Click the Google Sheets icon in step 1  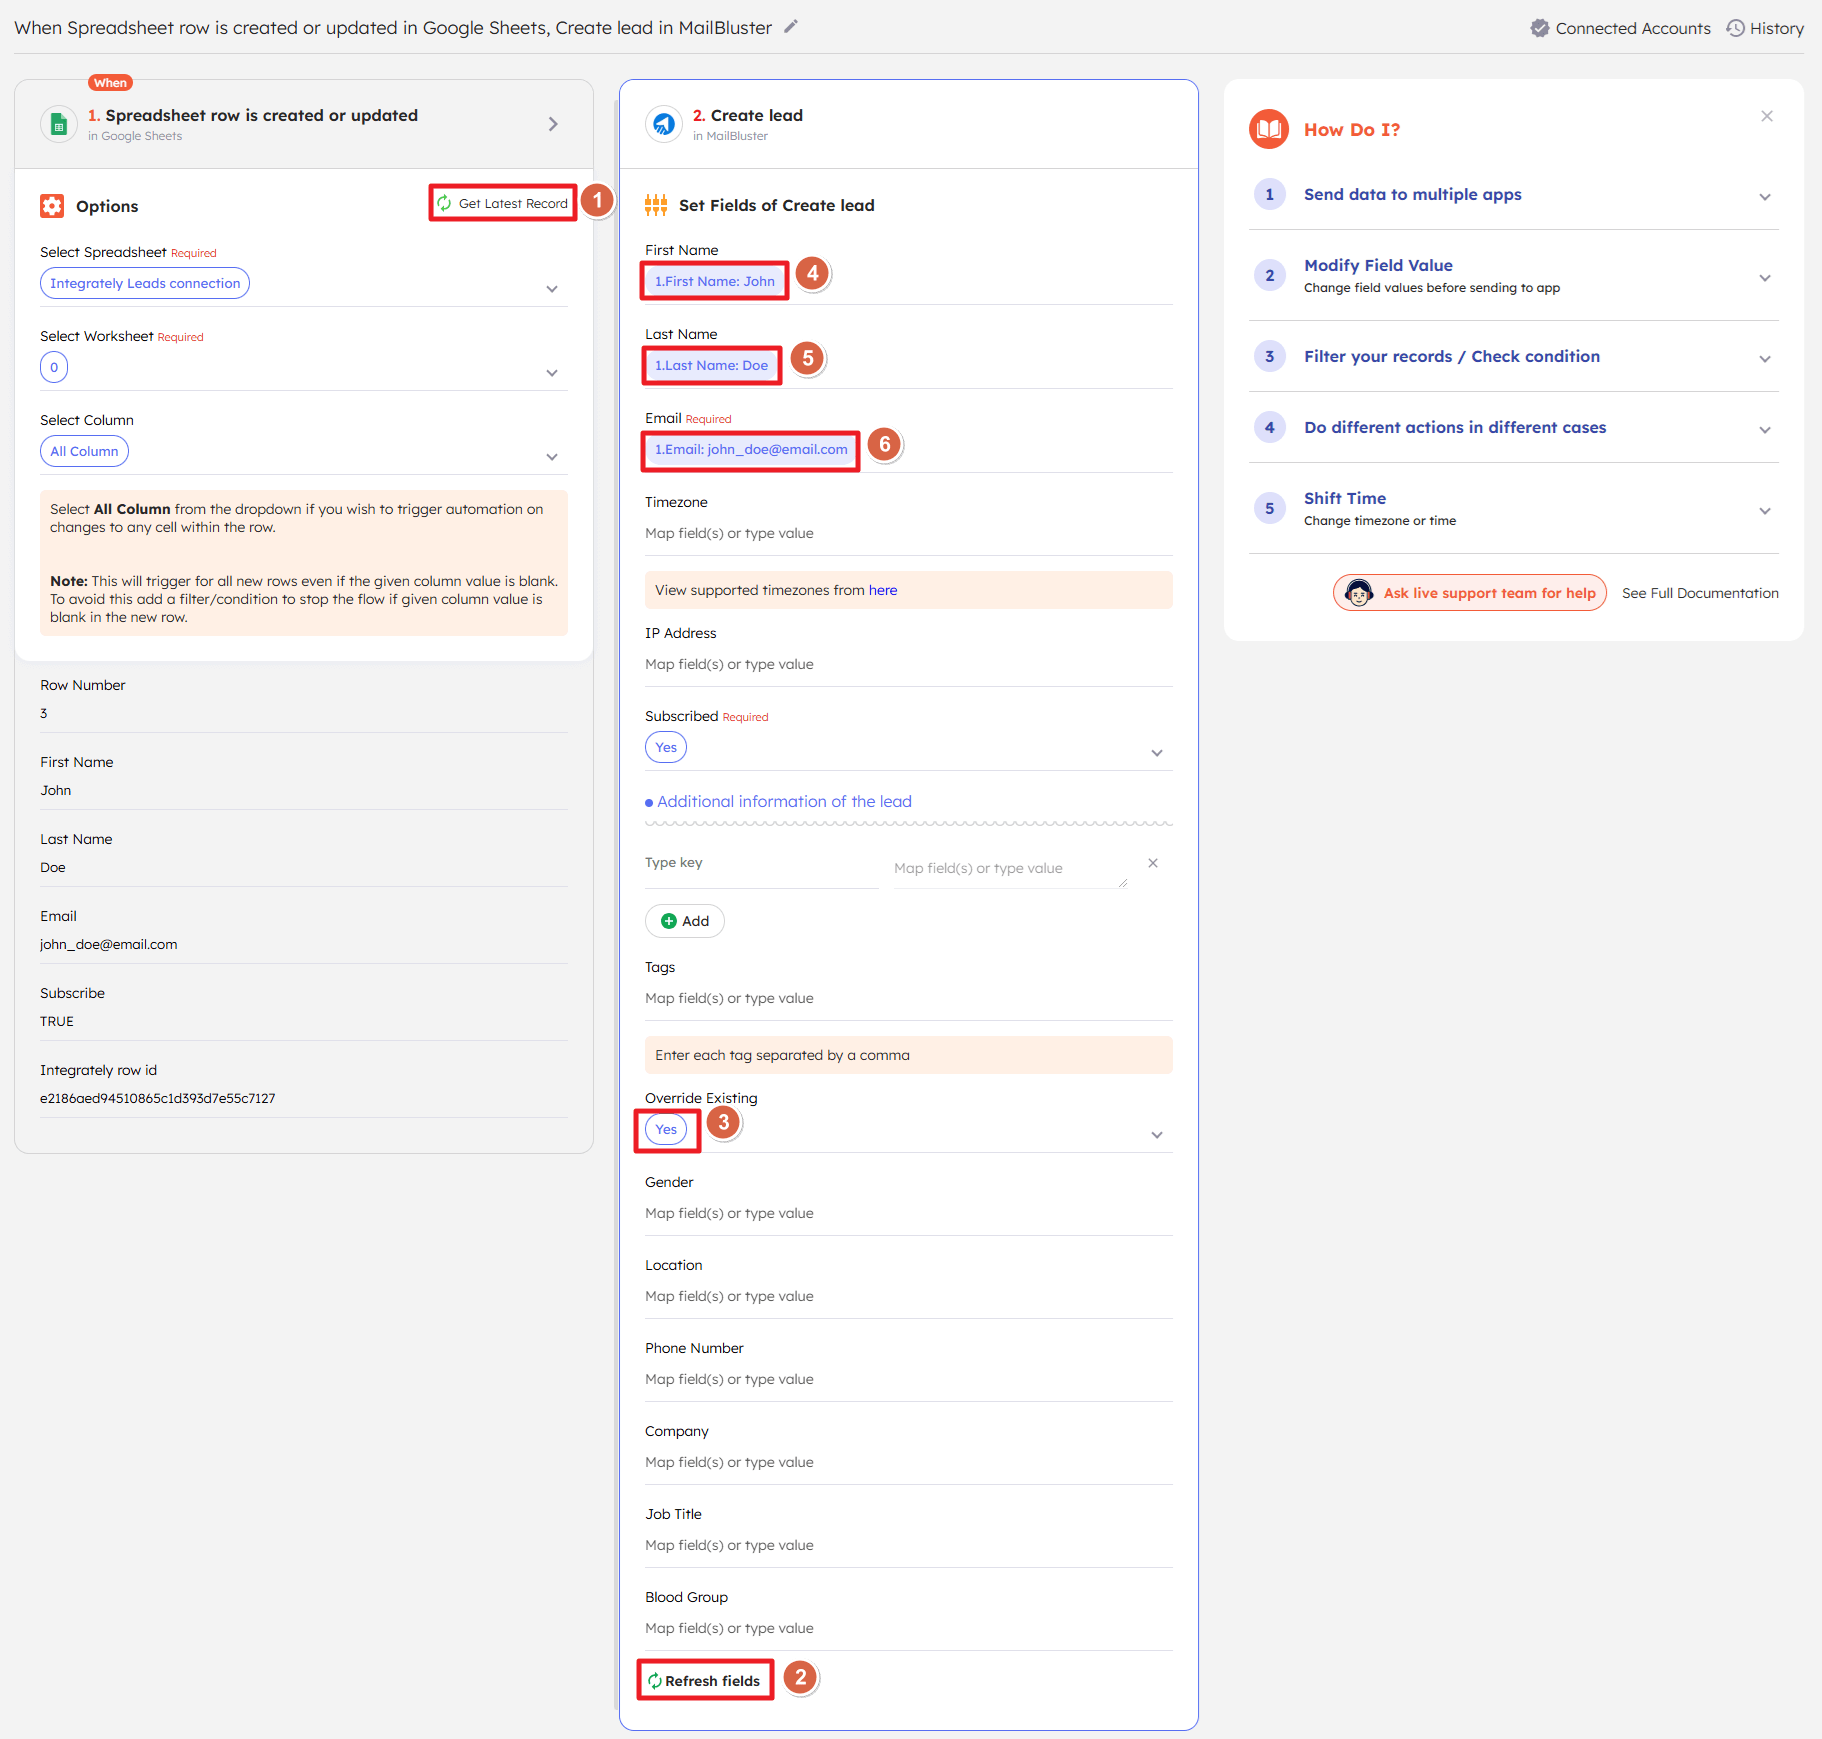coord(60,123)
